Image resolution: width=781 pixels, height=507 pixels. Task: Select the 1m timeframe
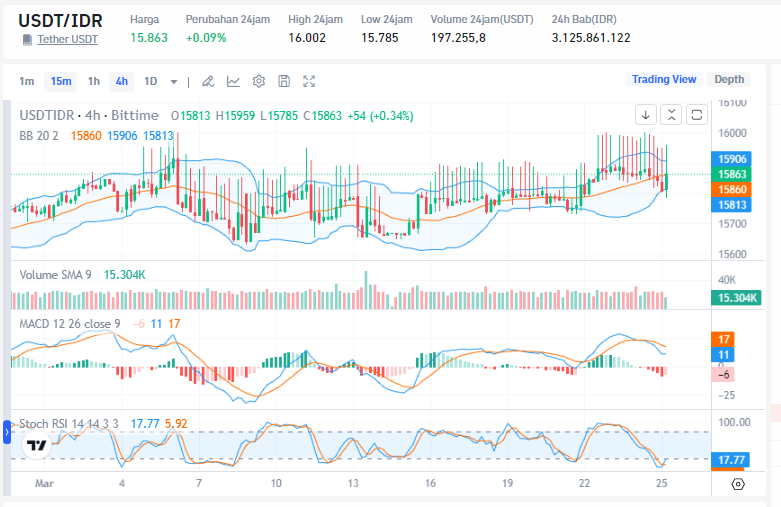[x=27, y=81]
